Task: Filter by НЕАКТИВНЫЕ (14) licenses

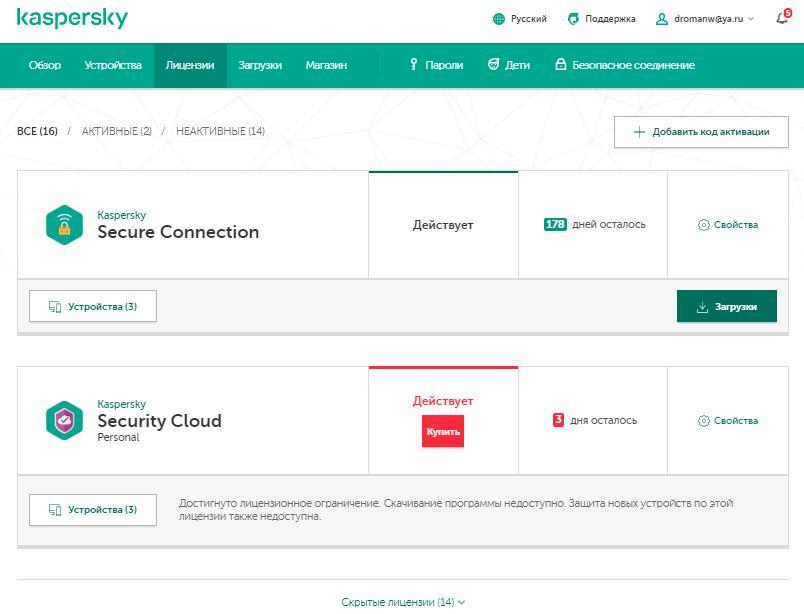Action: [220, 131]
